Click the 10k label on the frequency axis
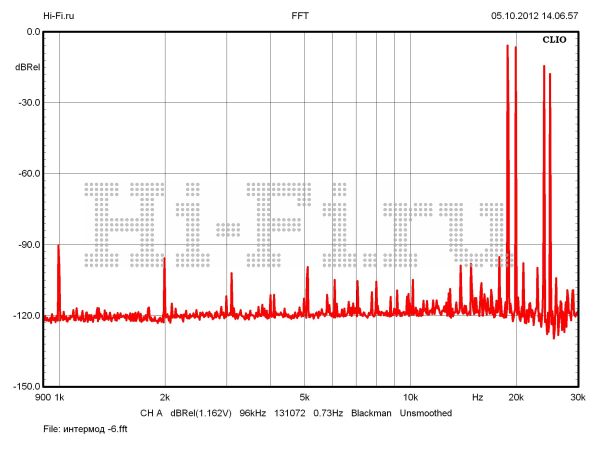Screen dimensions: 600x450 coord(409,397)
